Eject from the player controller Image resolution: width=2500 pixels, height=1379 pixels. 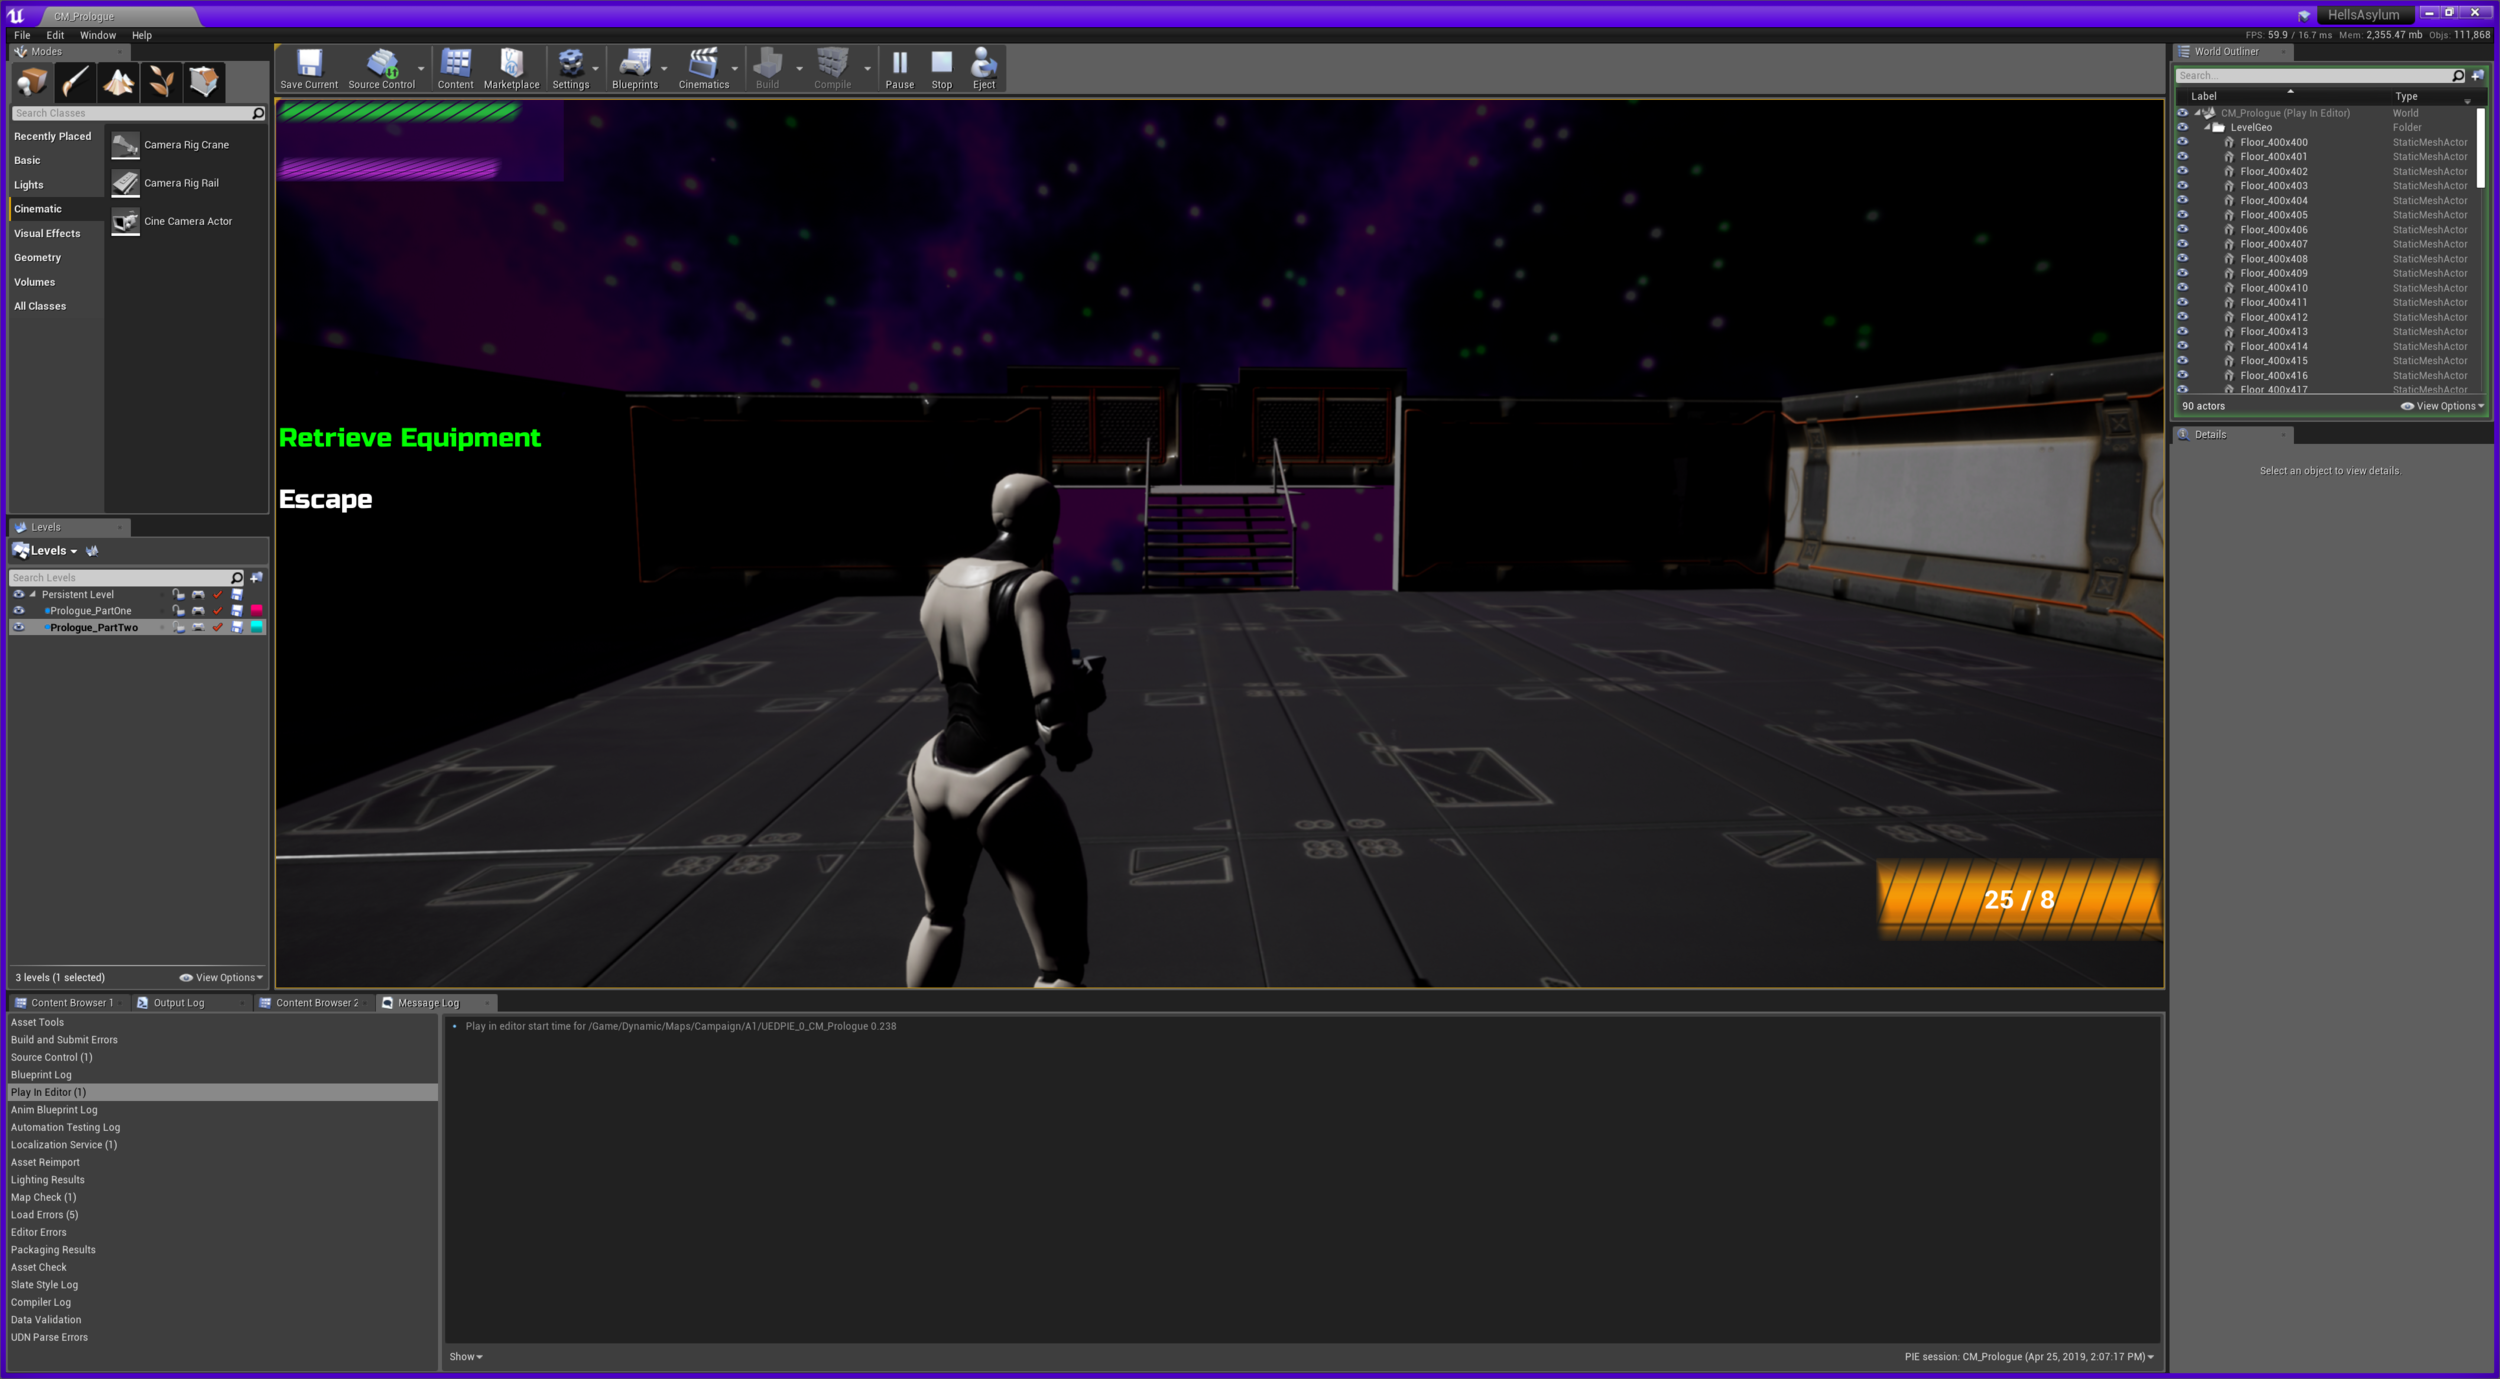[983, 66]
